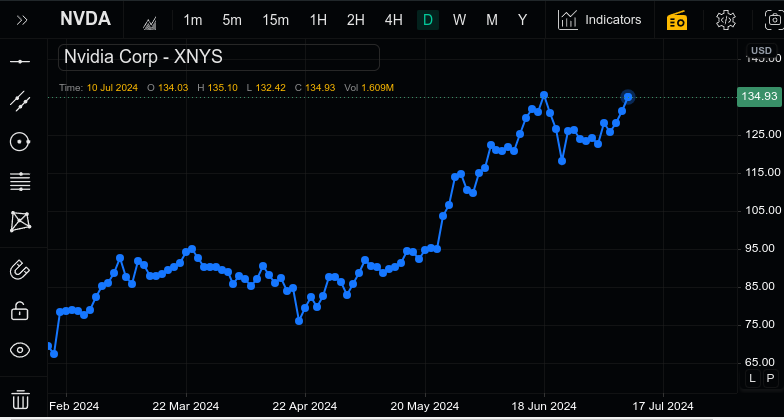Viewport: 784px width, 420px height.
Task: Click the L 132.42 low value
Action: coord(266,88)
